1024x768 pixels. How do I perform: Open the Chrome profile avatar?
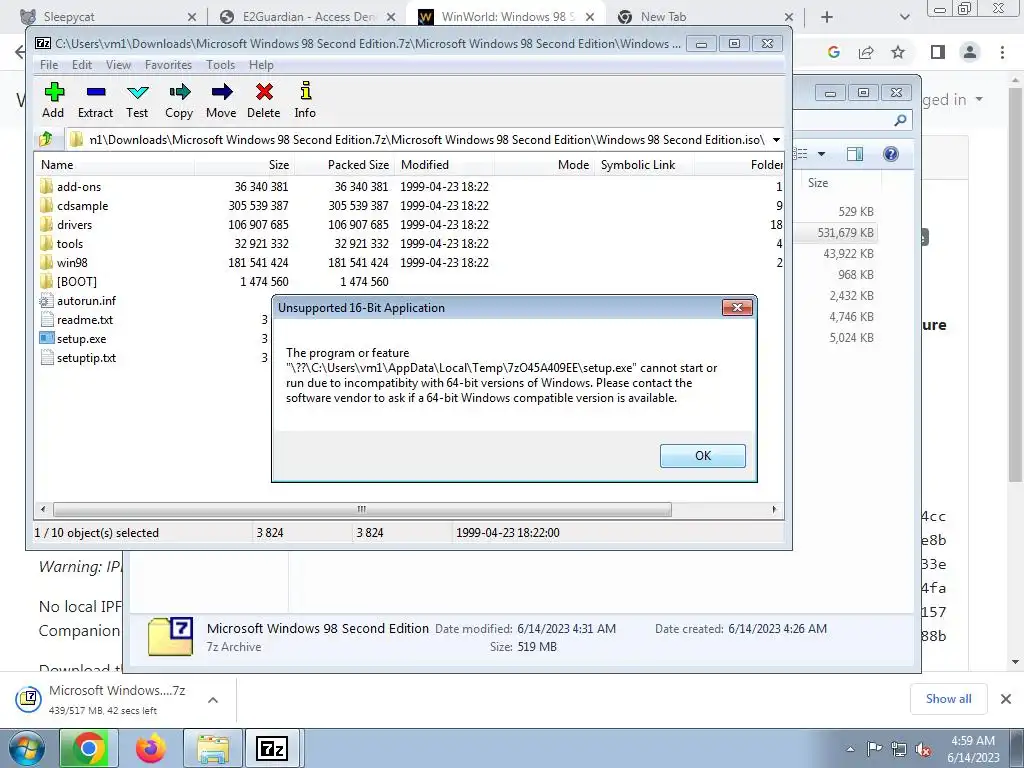tap(970, 52)
